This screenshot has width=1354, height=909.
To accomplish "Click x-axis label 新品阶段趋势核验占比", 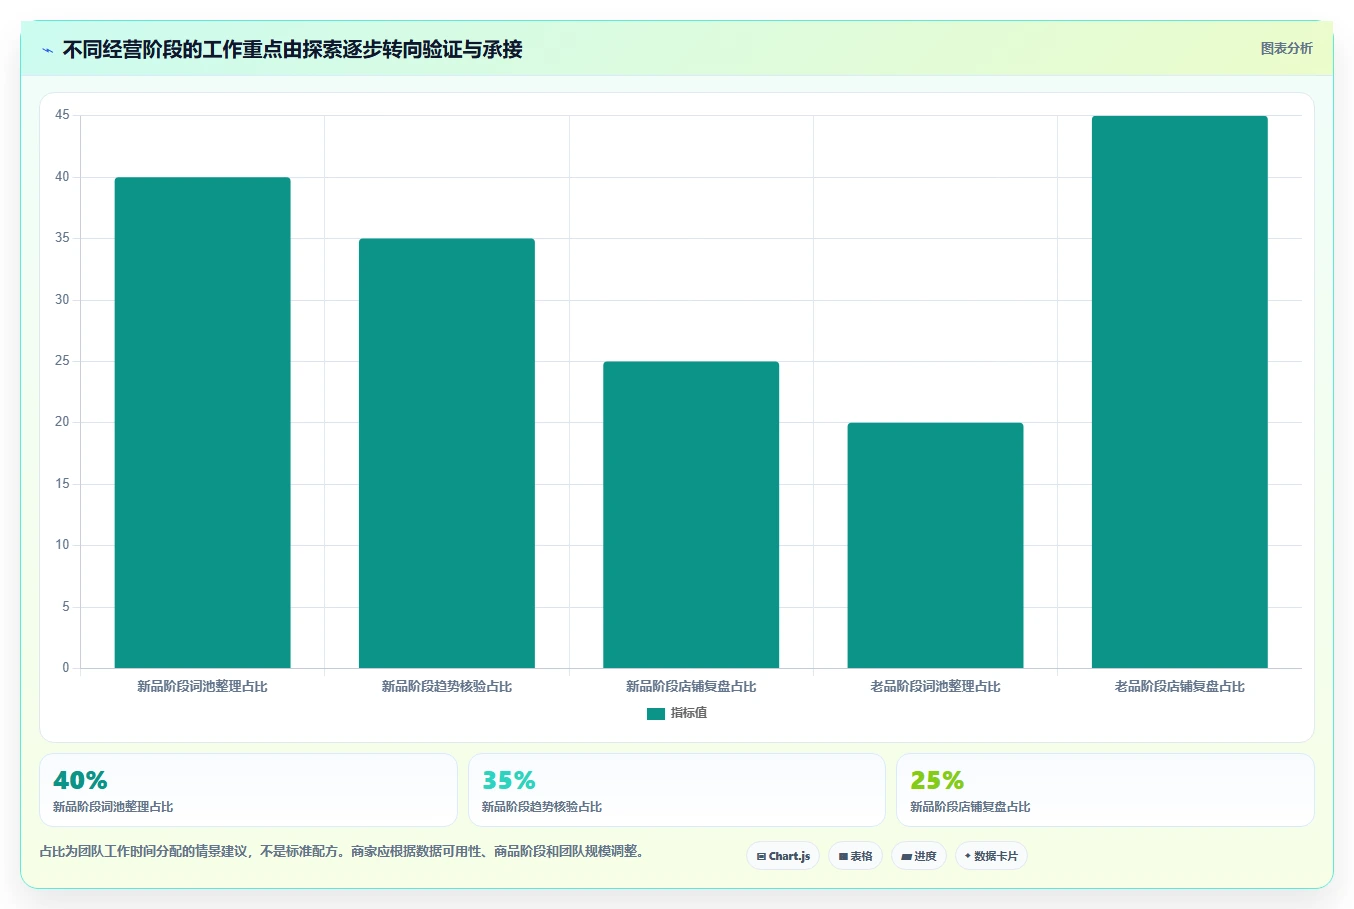I will 447,686.
